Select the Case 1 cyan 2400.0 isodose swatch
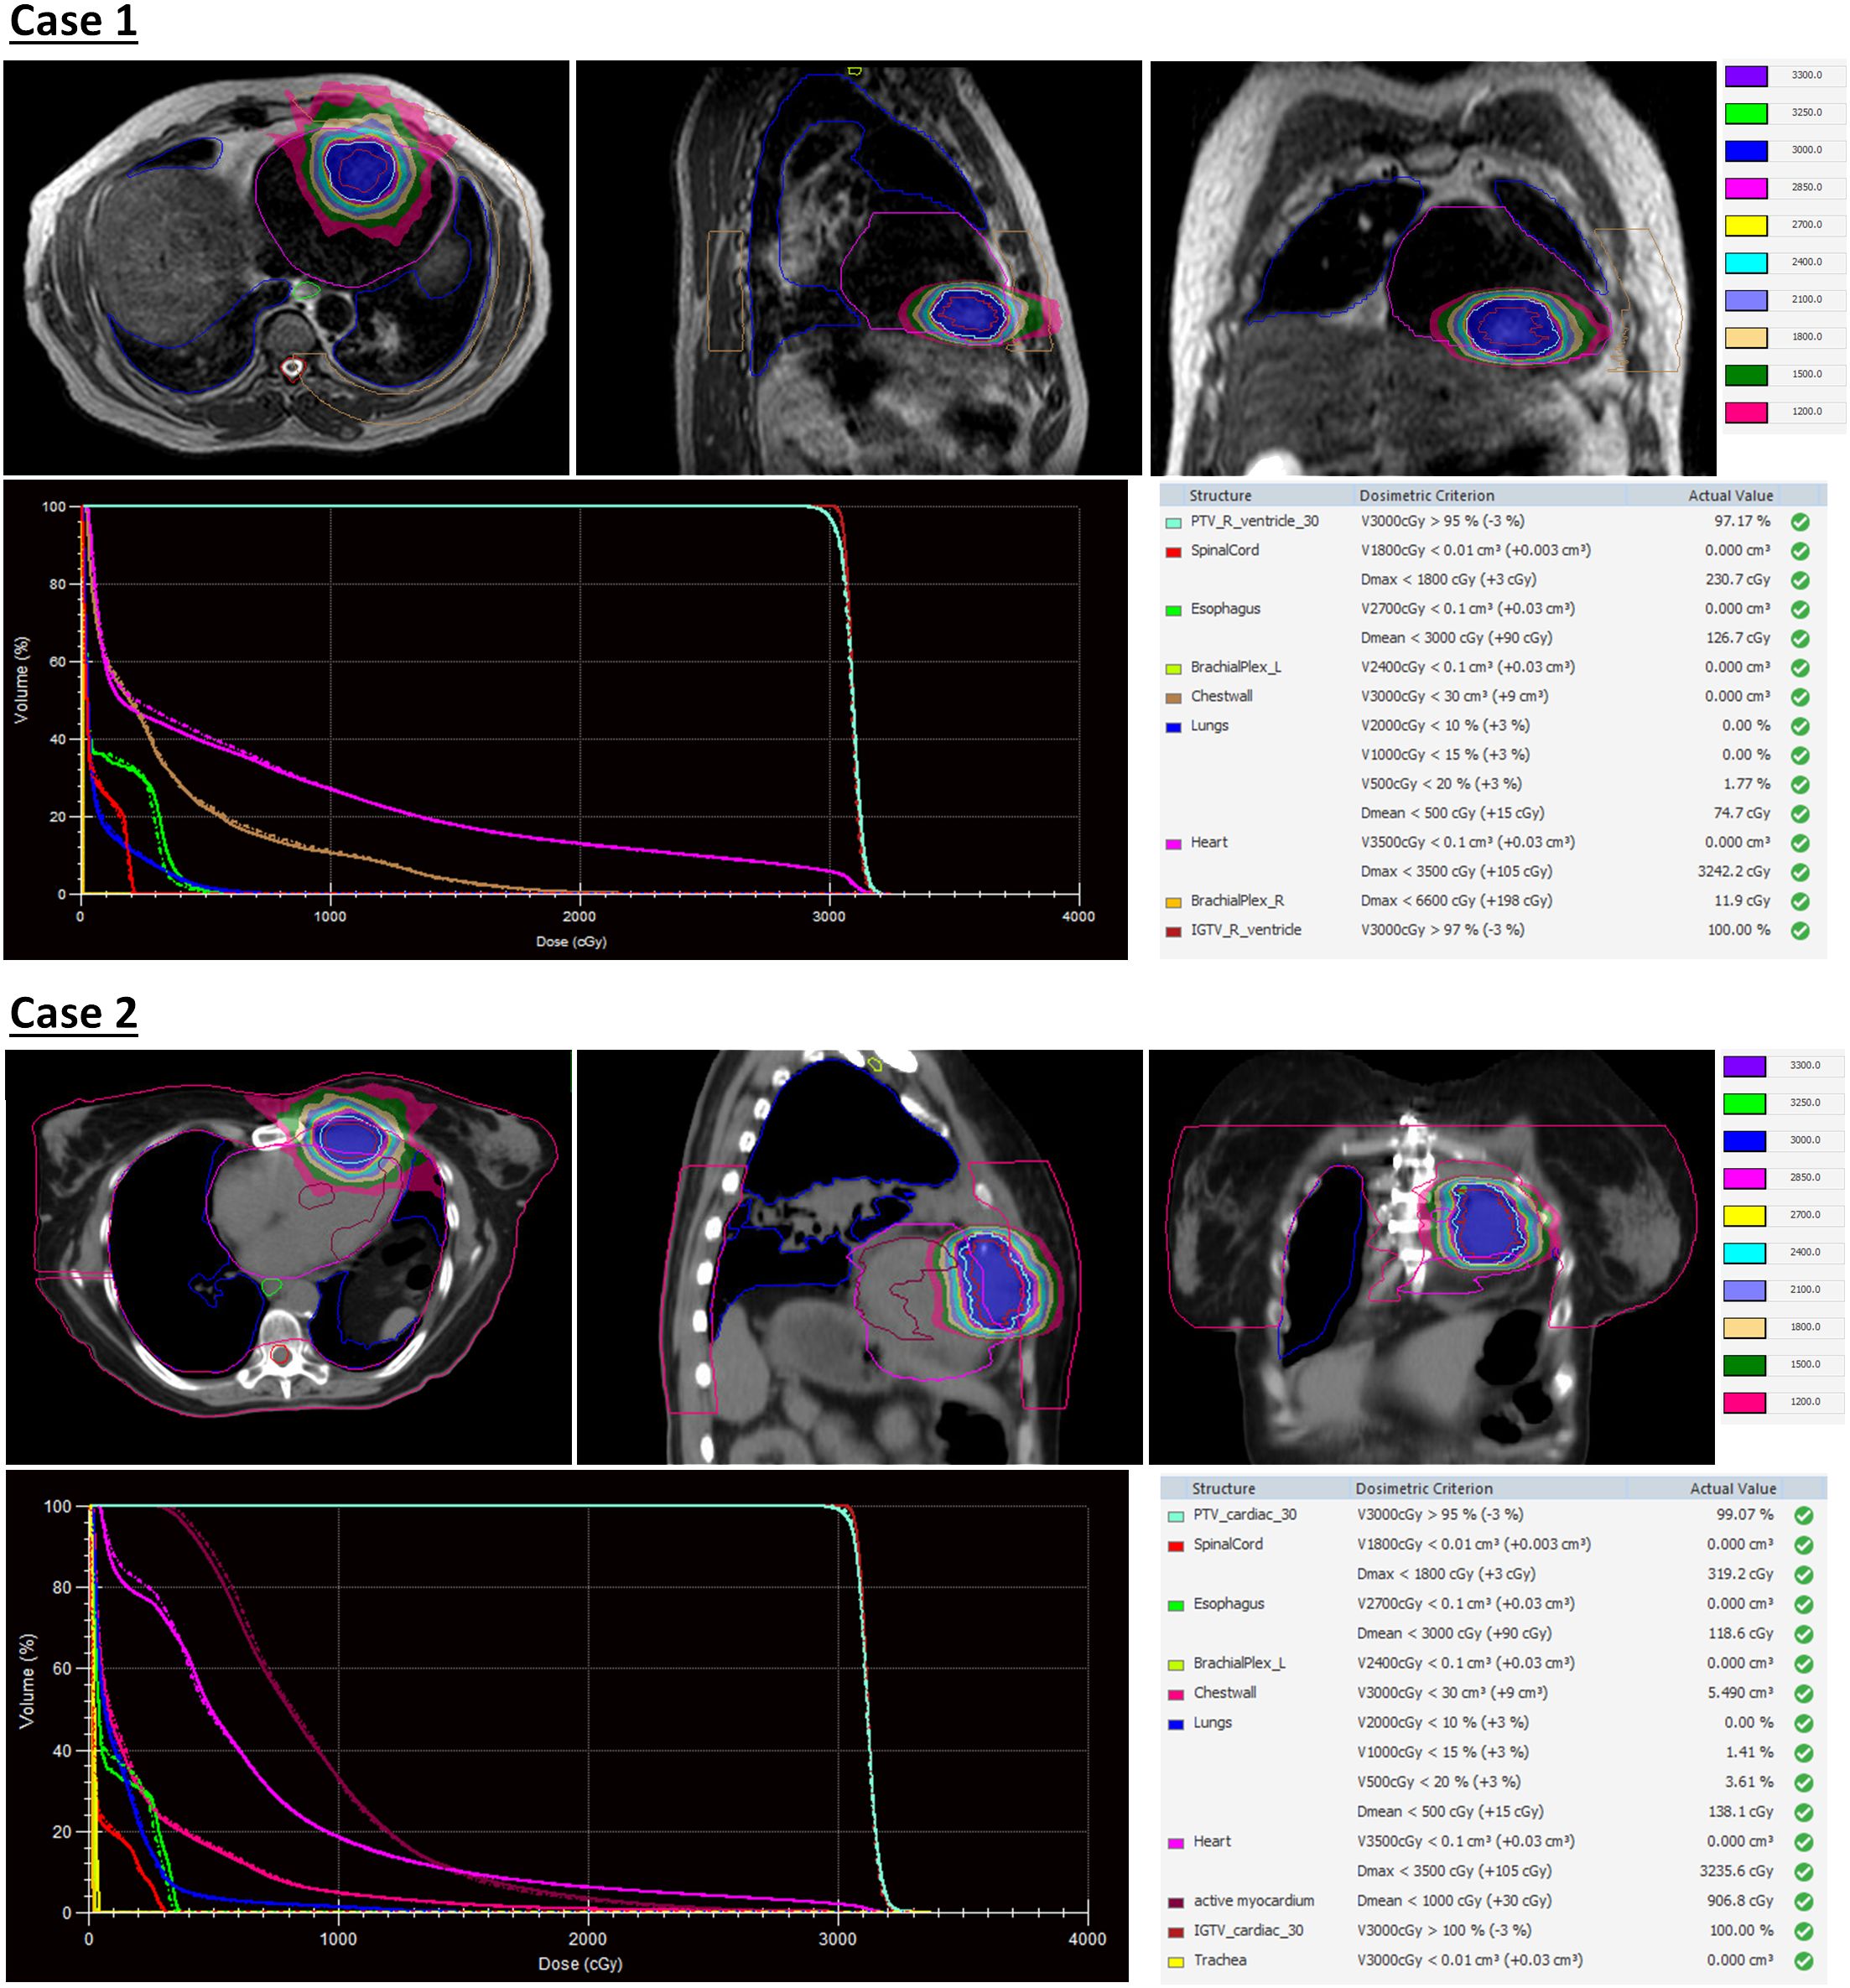Screen dimensions: 1850x1988 [1745, 263]
